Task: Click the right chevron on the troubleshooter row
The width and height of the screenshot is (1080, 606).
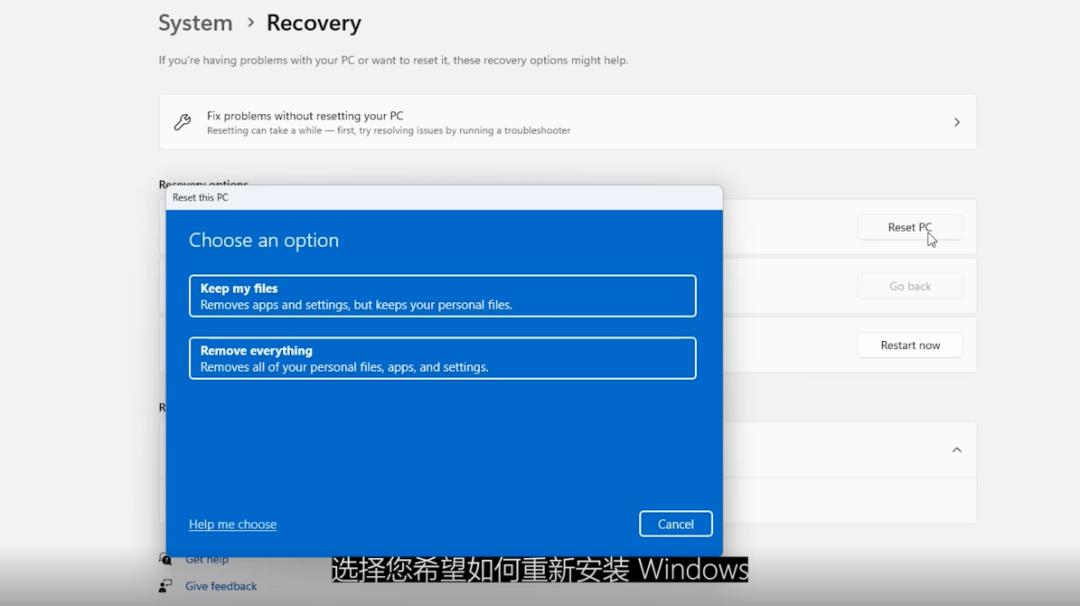Action: point(955,121)
